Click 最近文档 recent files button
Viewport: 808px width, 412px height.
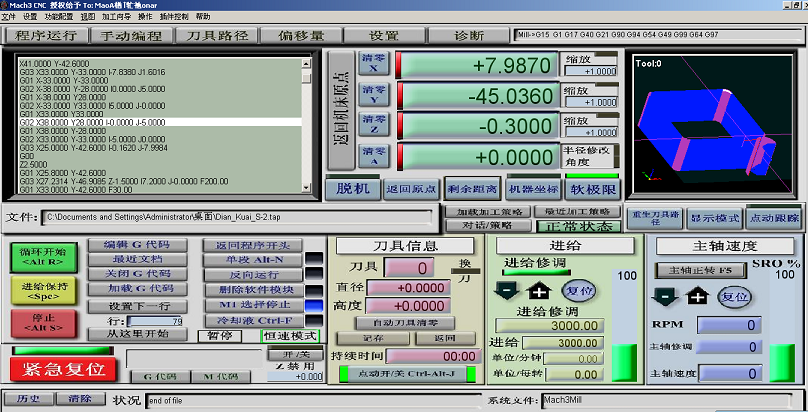137,259
